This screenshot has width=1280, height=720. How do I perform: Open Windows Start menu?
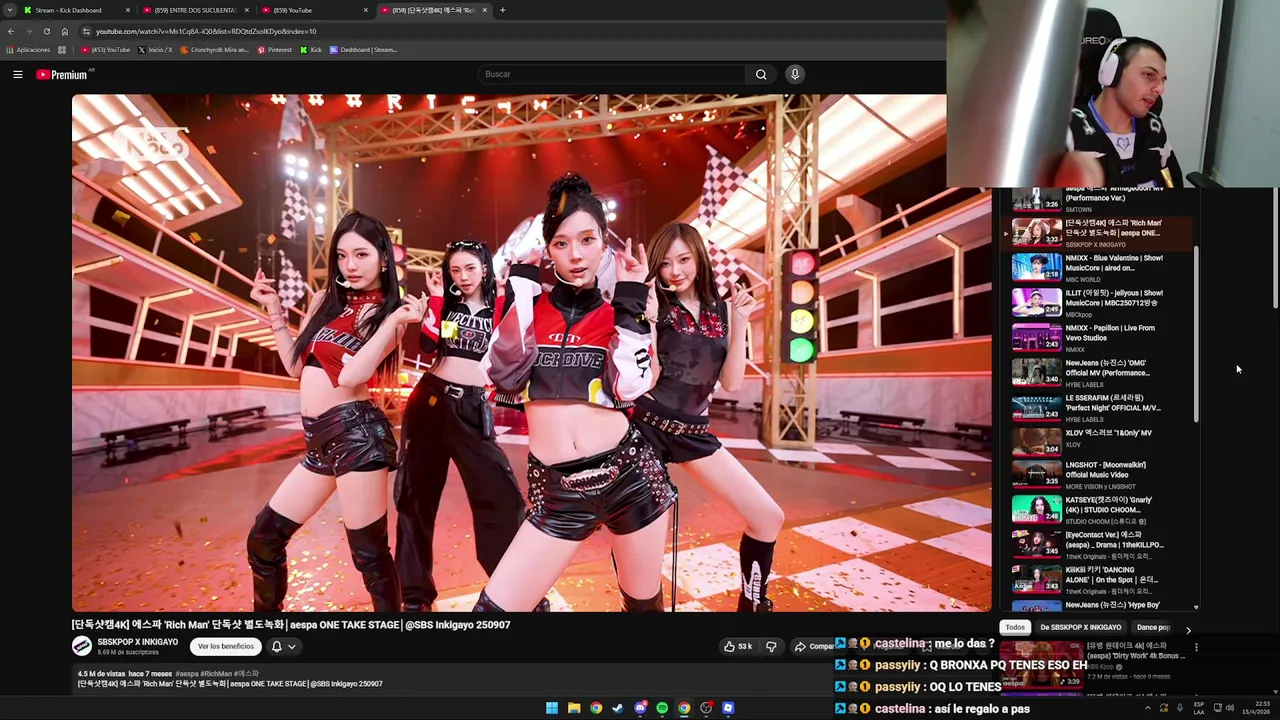point(552,708)
